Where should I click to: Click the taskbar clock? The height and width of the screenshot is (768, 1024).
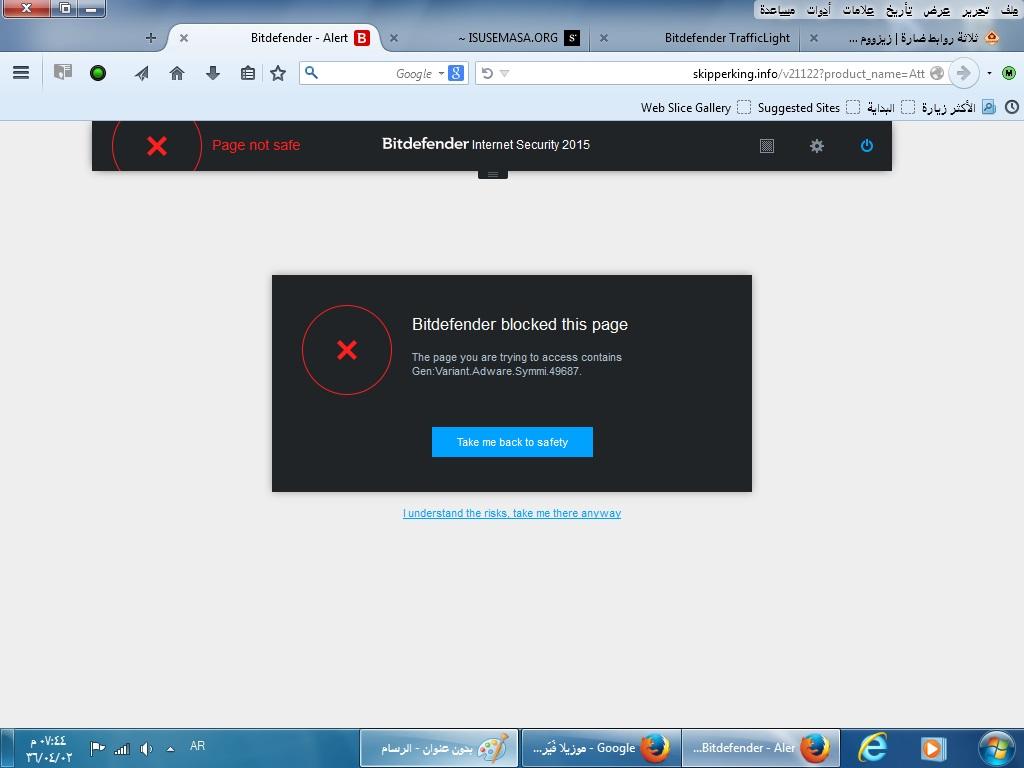click(50, 749)
